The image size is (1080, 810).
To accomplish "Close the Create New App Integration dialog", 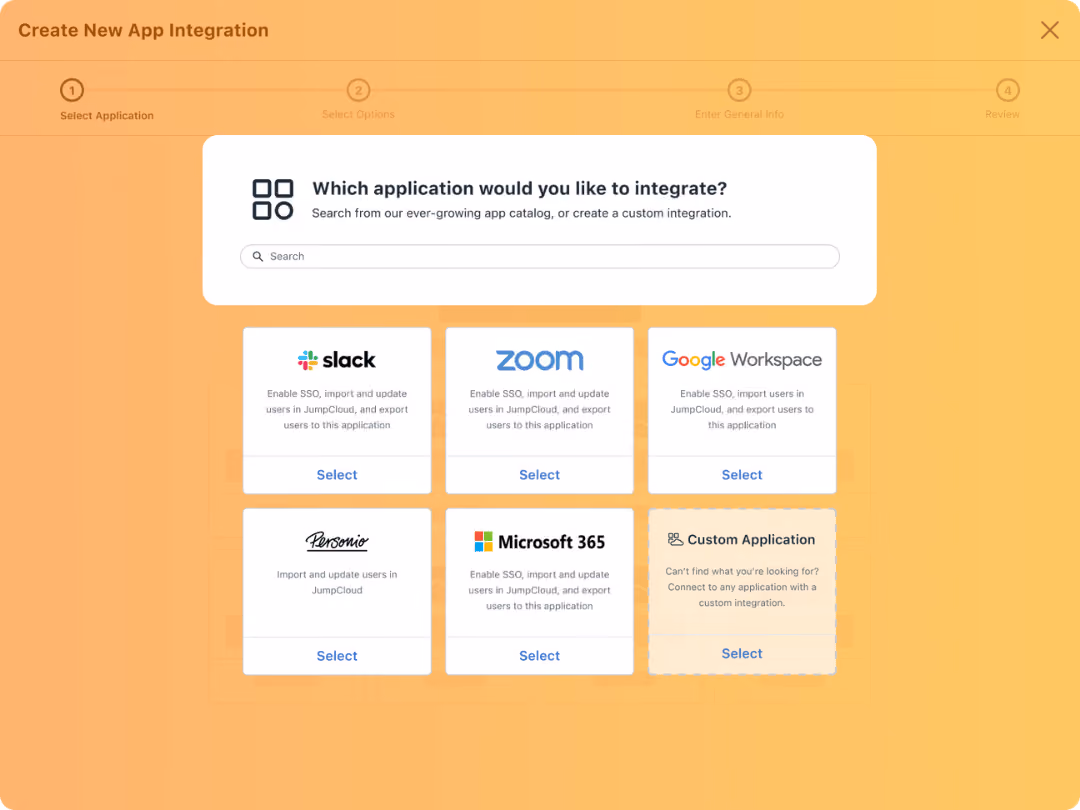I will point(1049,30).
